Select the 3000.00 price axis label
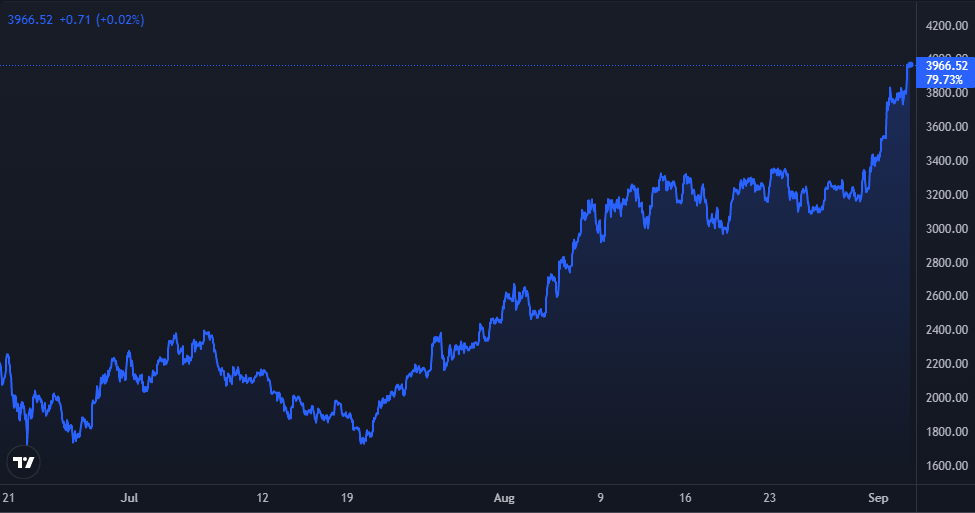The width and height of the screenshot is (975, 513). [x=946, y=229]
